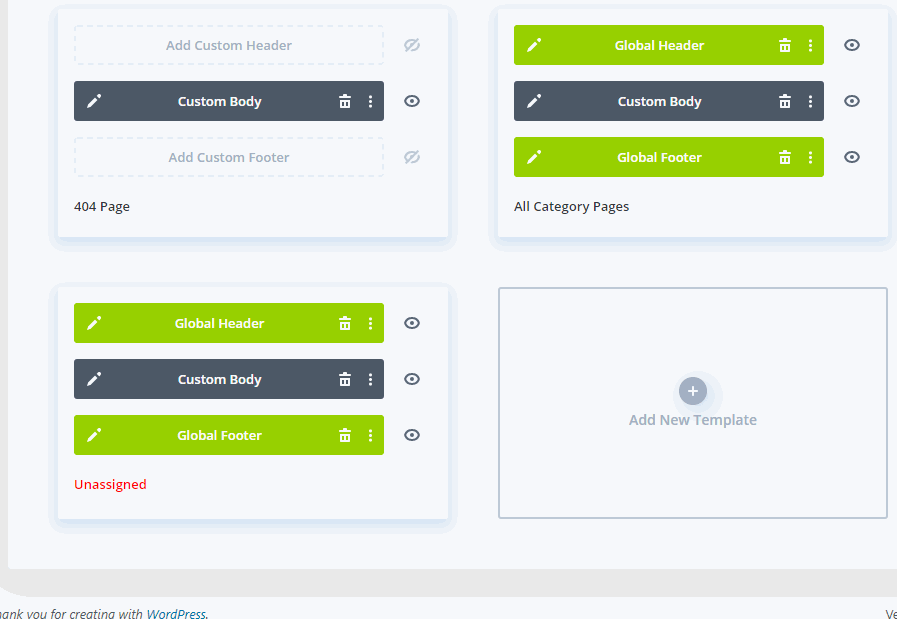Open options for Unassigned Global Header
The height and width of the screenshot is (619, 897).
click(370, 323)
